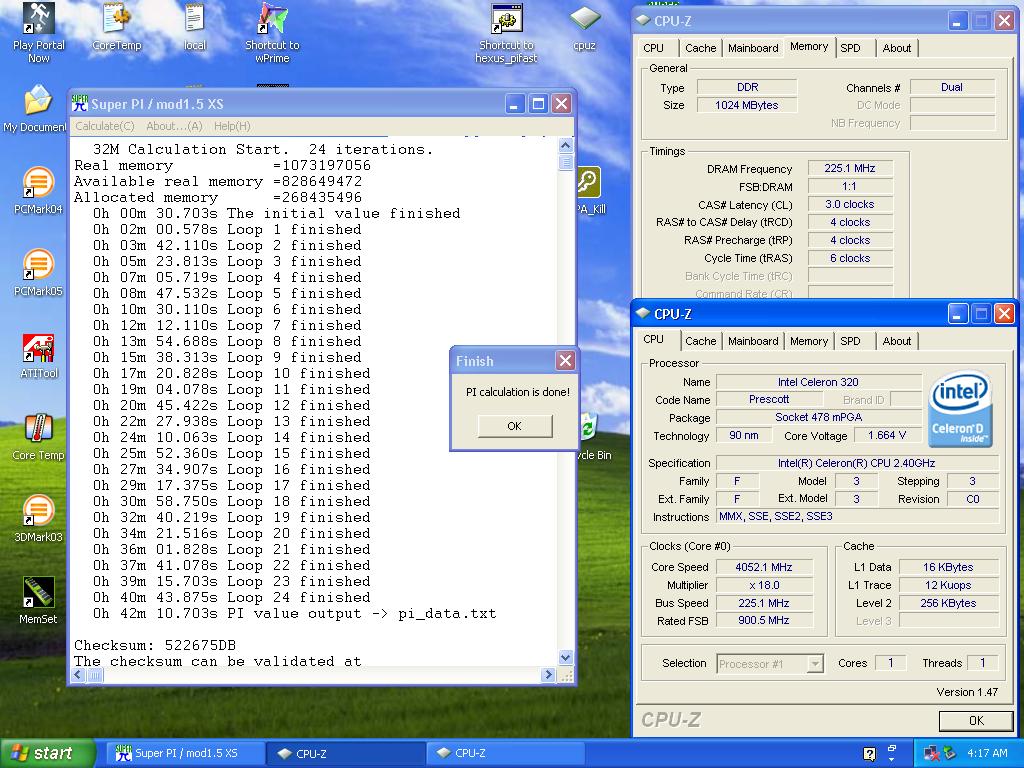Screen dimensions: 1024x768
Task: Click the Multiplier x 18.0 field
Action: [x=764, y=585]
